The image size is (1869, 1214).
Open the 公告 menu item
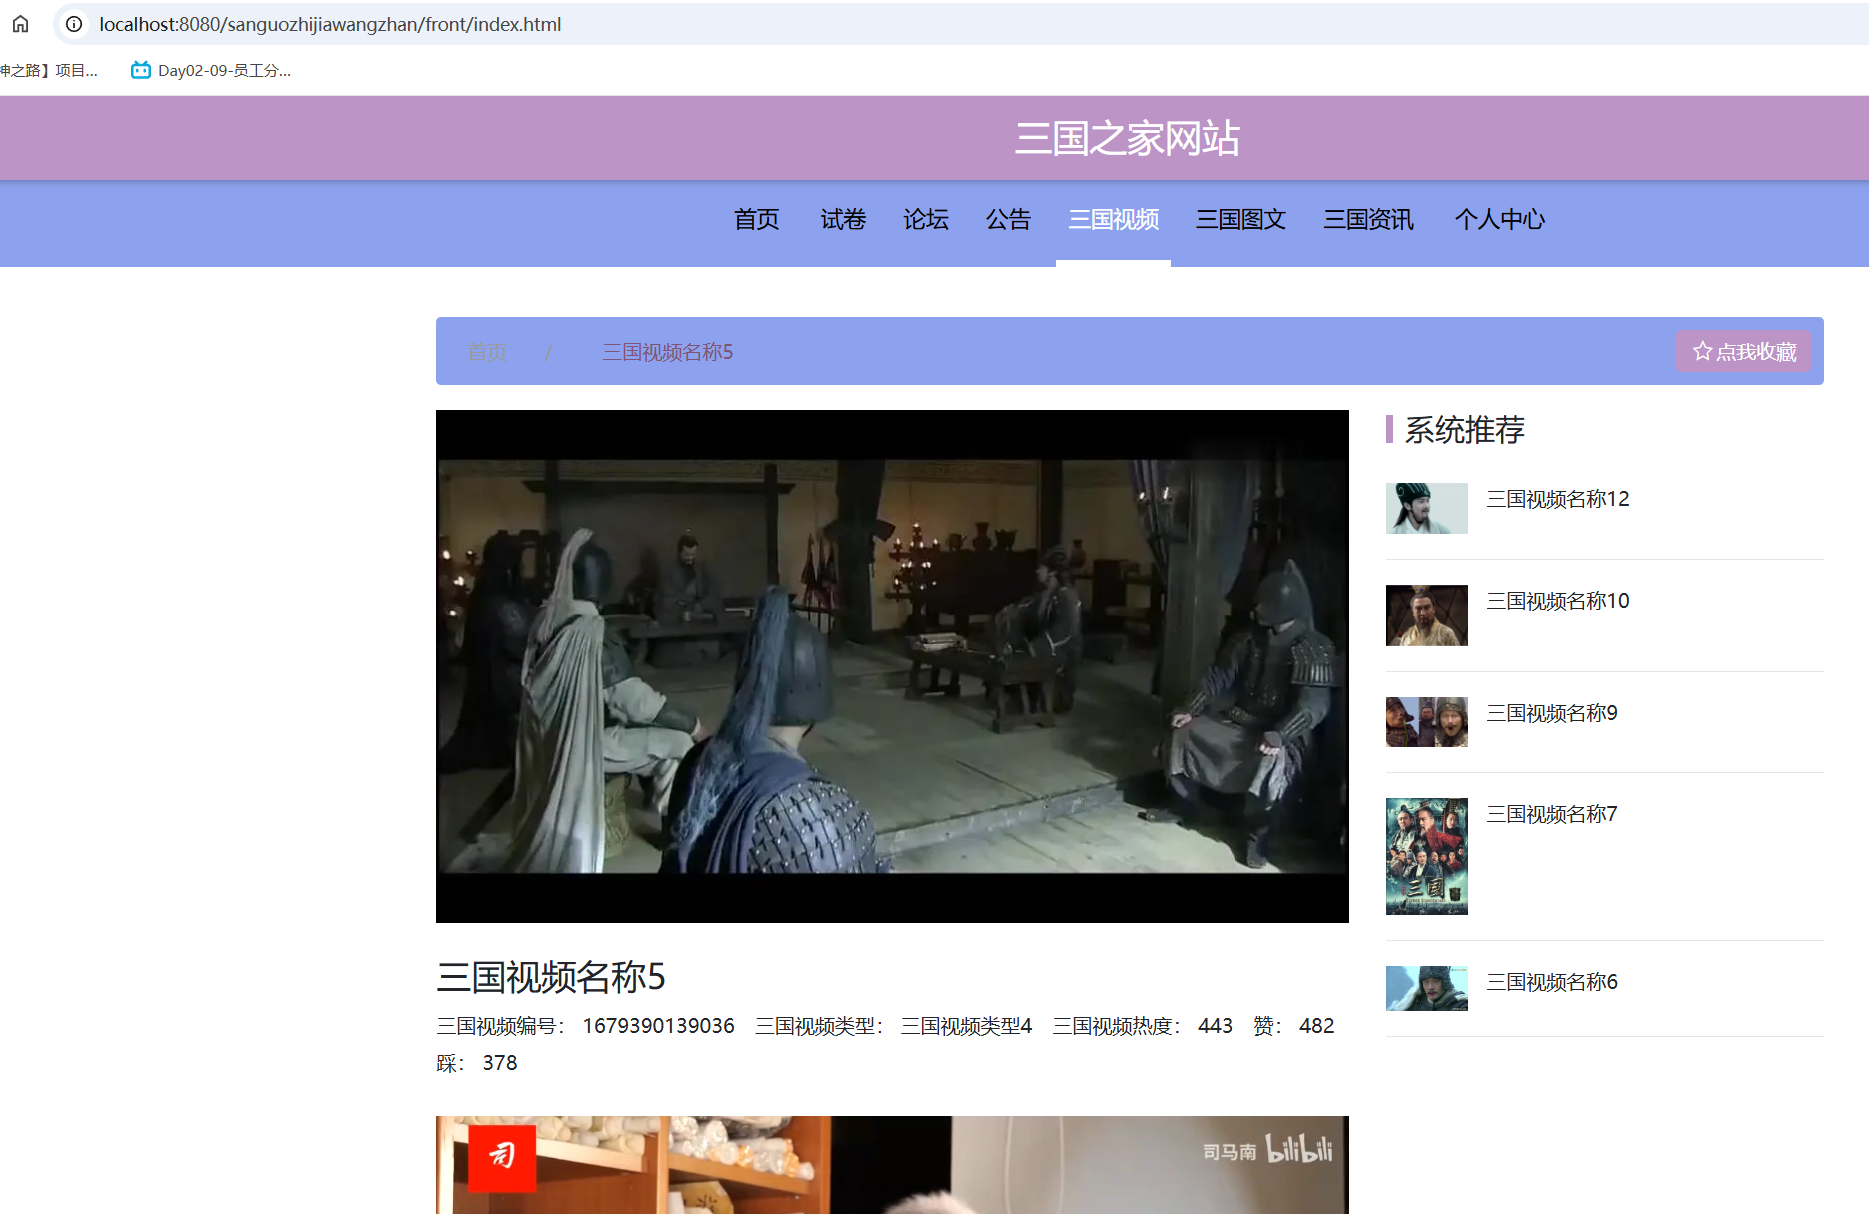pyautogui.click(x=1008, y=219)
